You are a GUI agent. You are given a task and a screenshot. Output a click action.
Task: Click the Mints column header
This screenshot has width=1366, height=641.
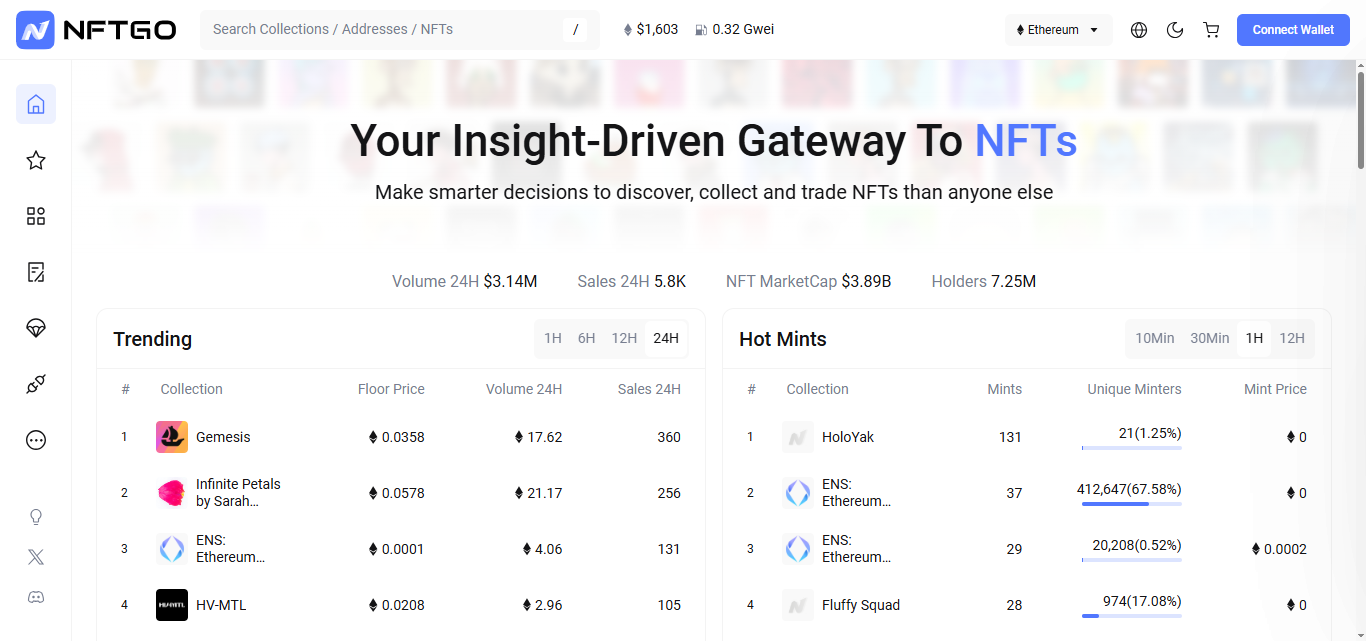click(x=1004, y=389)
